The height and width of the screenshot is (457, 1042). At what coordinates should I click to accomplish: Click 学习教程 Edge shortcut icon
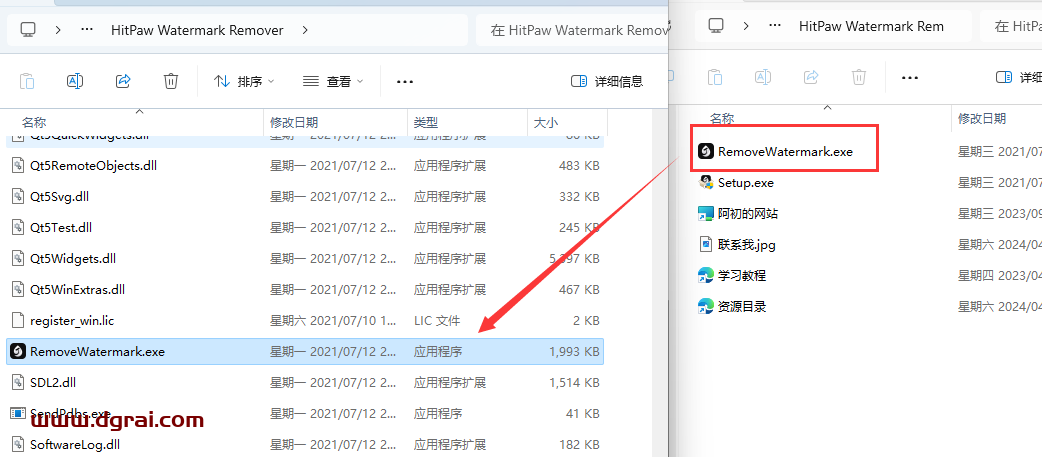(706, 275)
